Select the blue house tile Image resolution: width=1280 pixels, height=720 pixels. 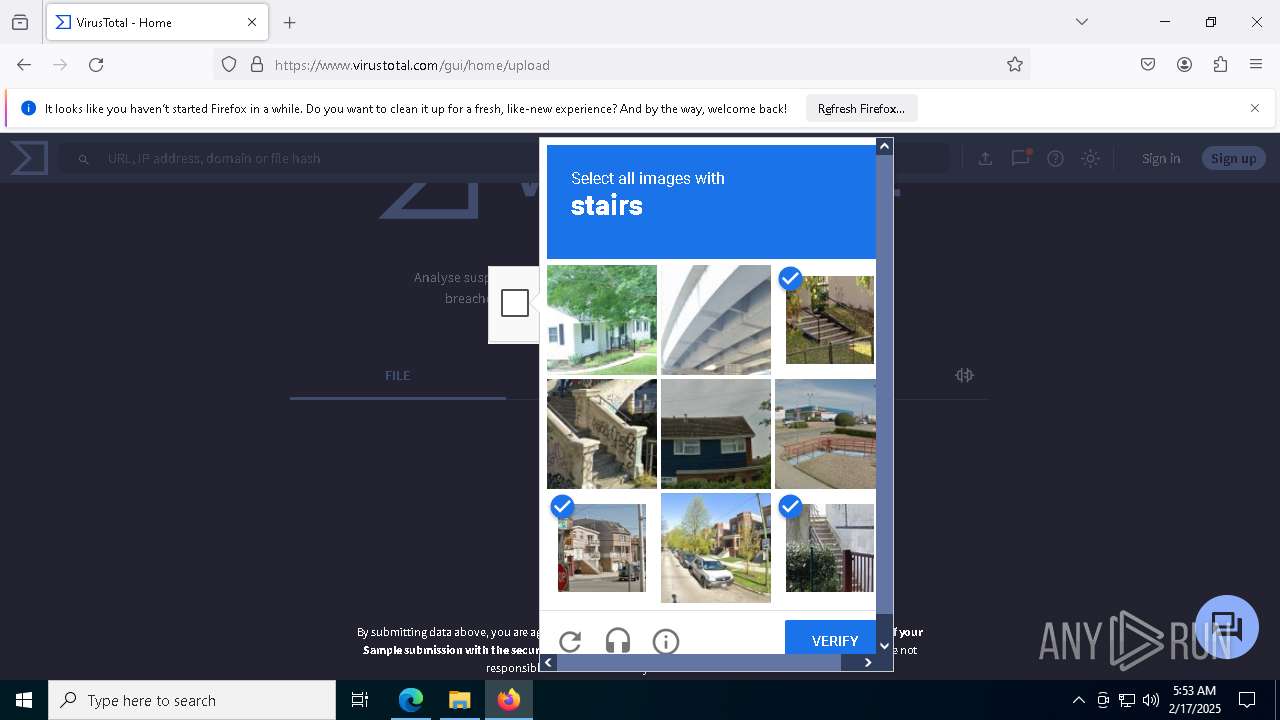[x=716, y=434]
